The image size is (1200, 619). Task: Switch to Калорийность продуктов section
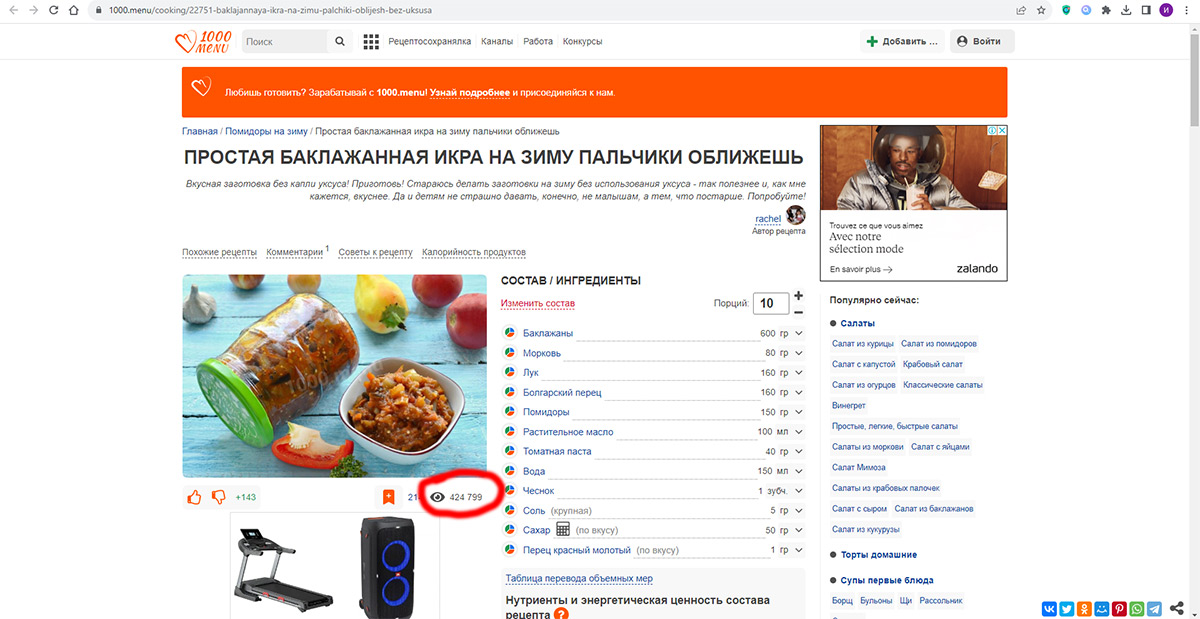(473, 252)
